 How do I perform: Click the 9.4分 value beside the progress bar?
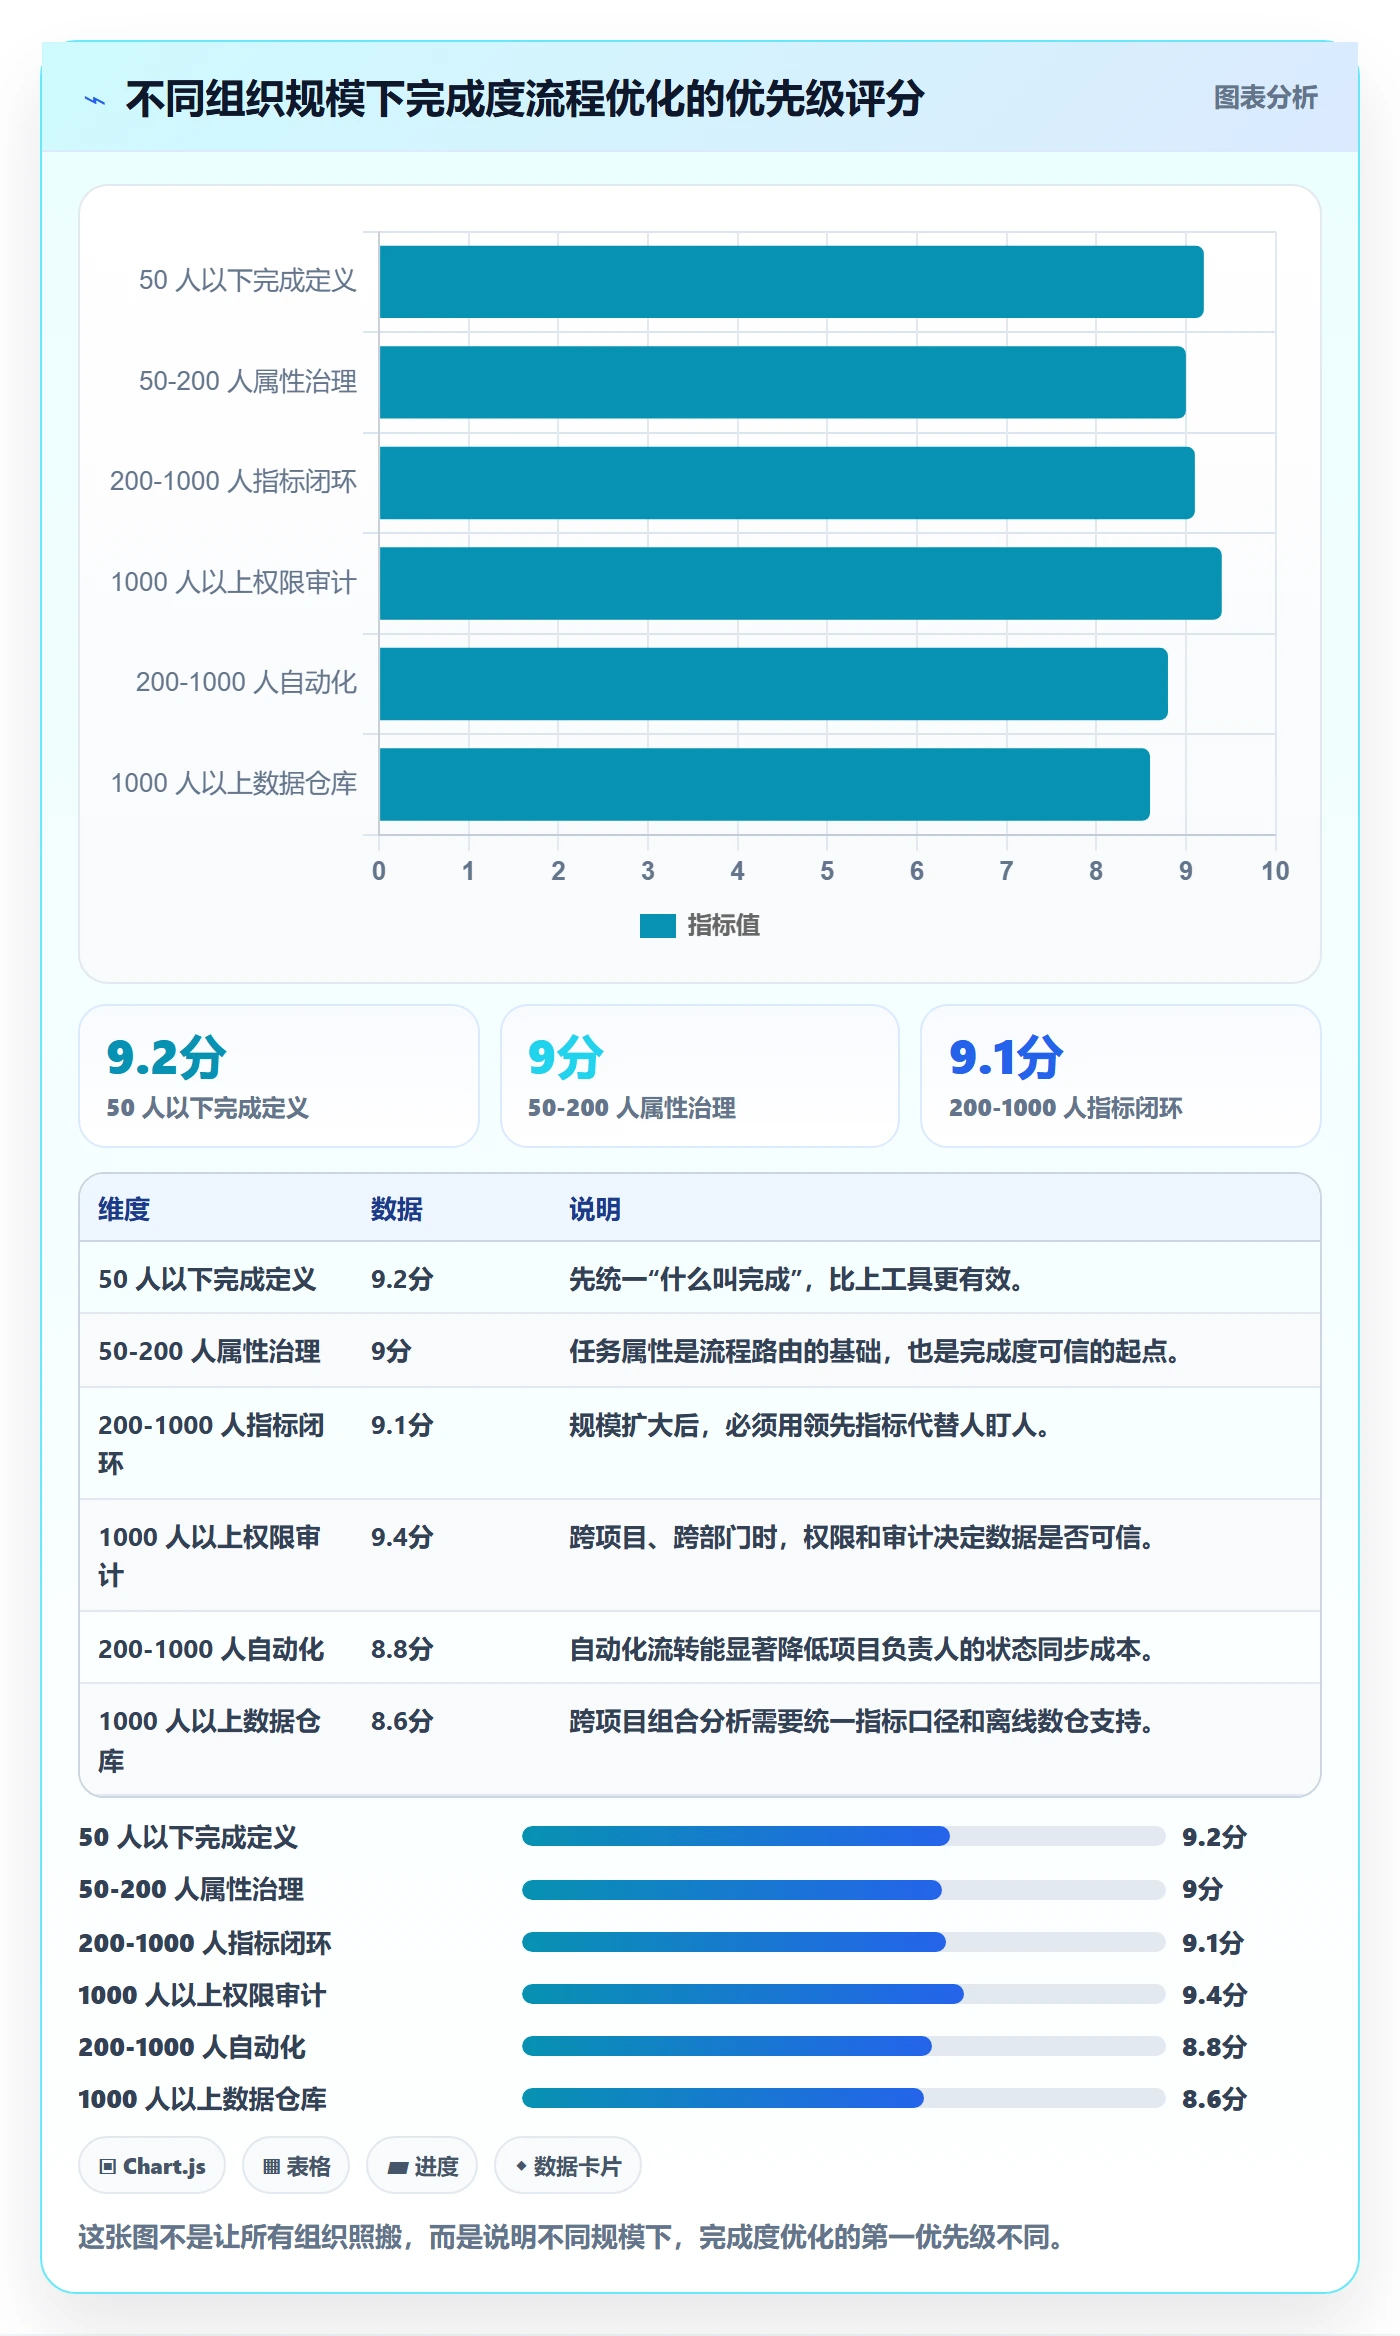tap(1214, 1995)
